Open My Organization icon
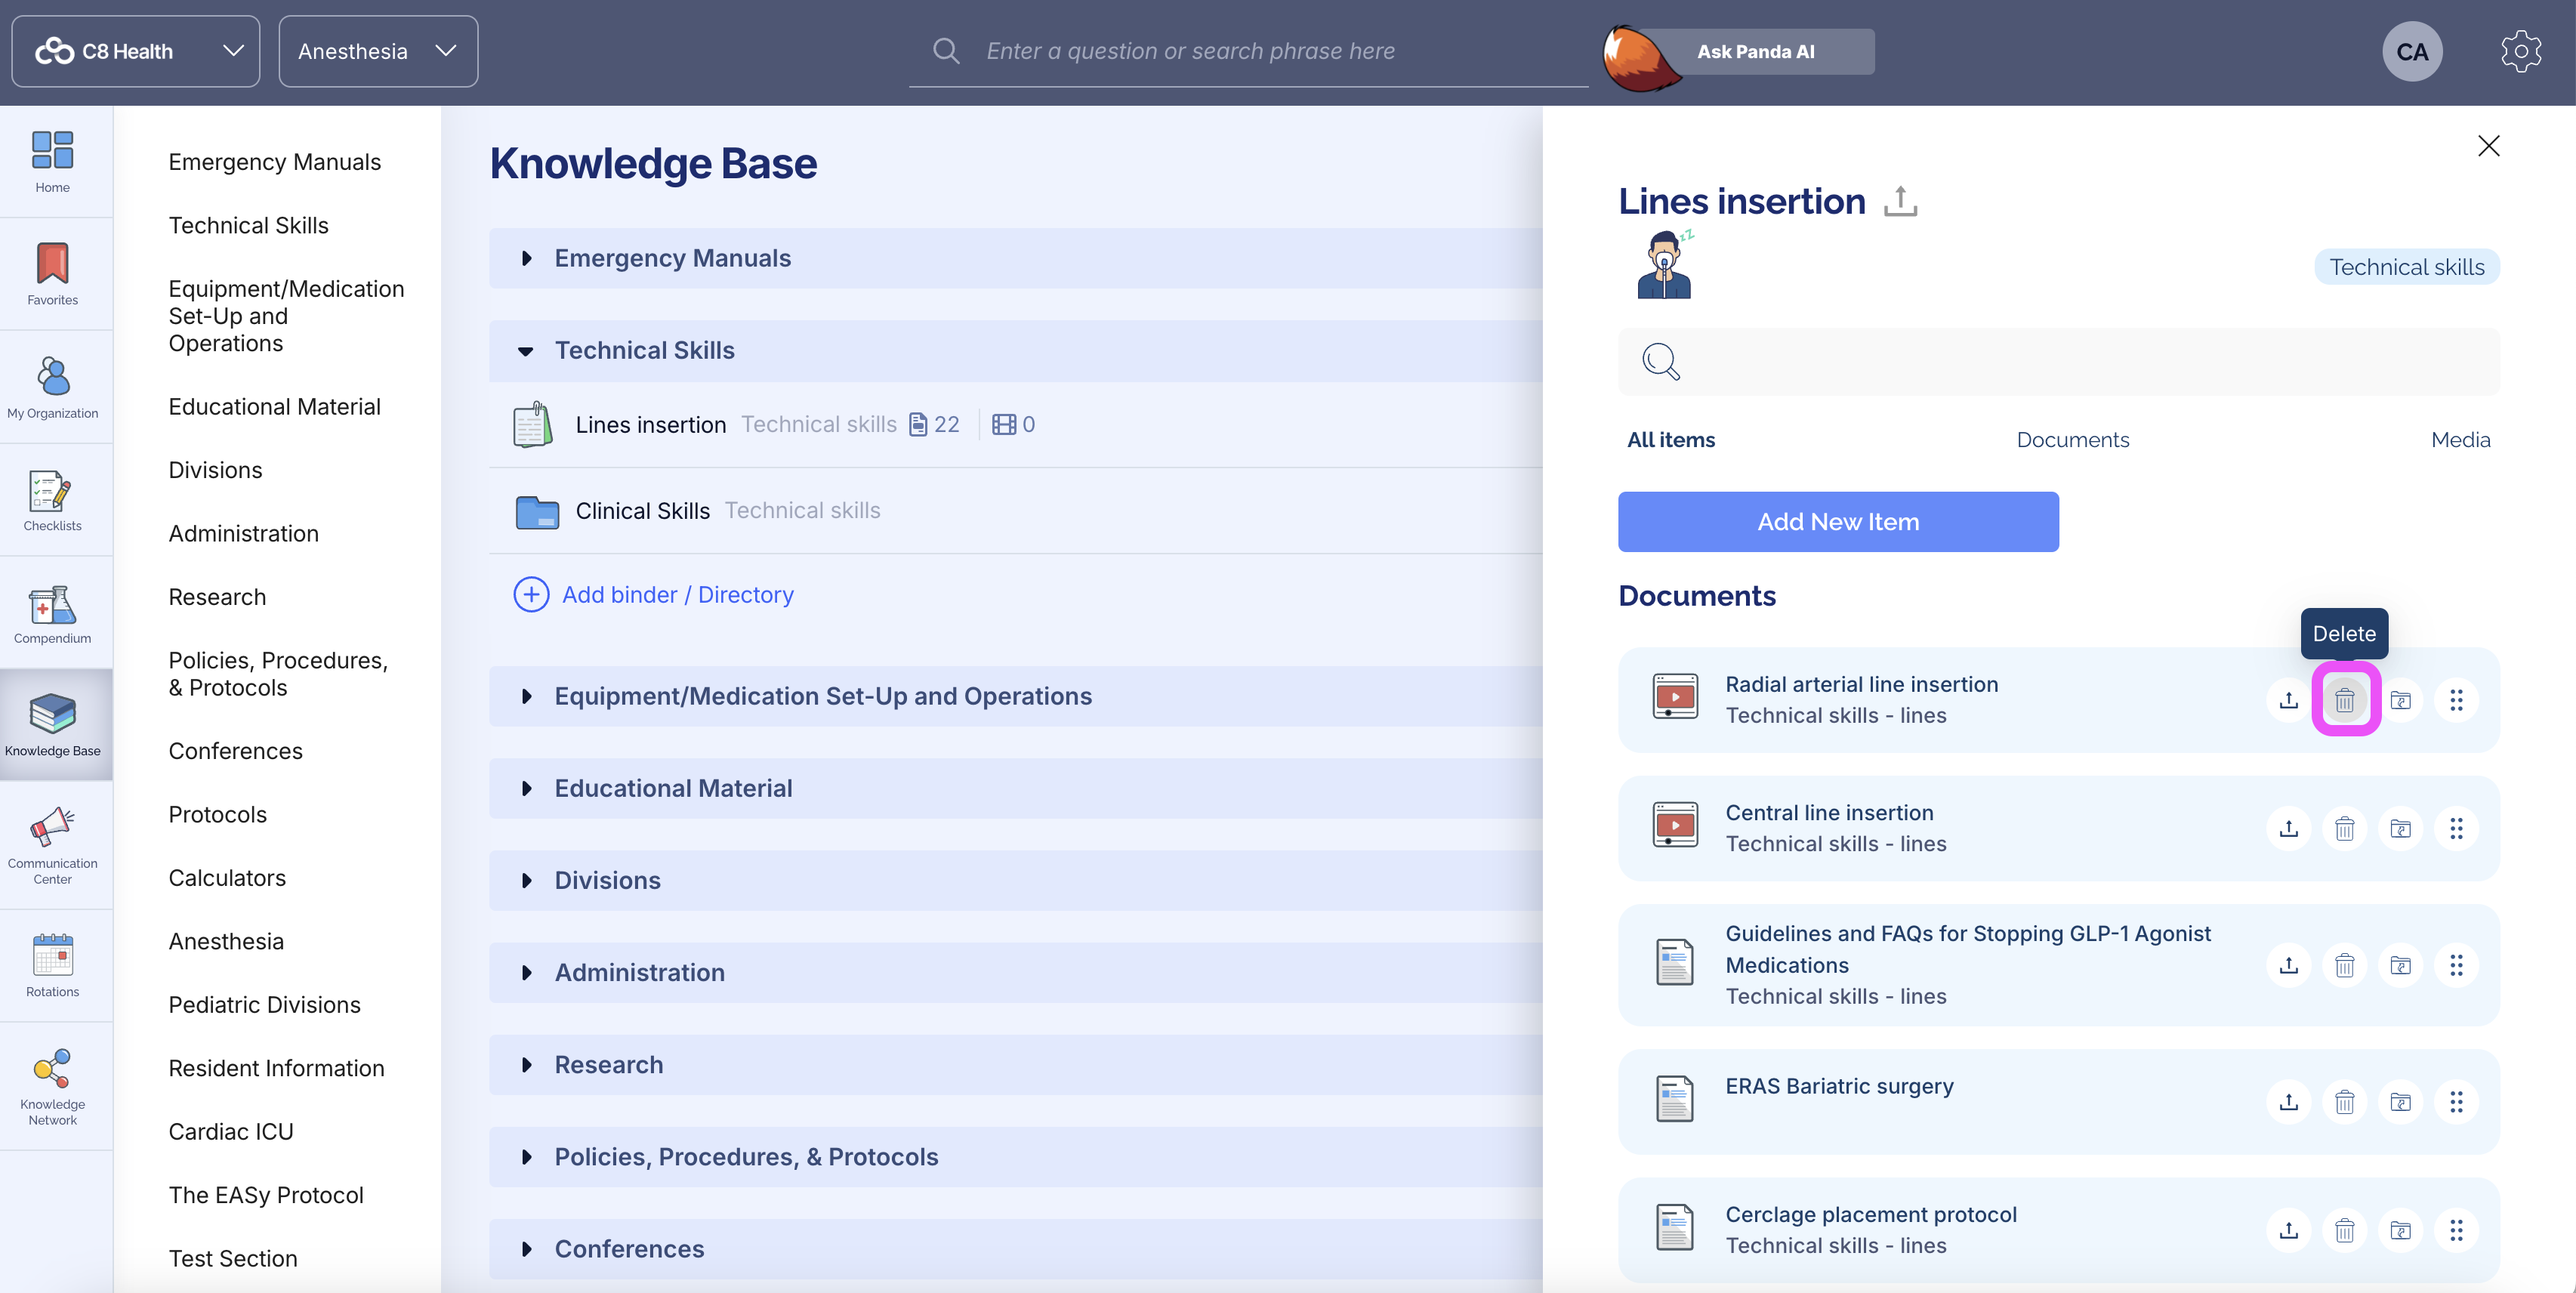Screen dimensions: 2576x1293 click(52, 377)
